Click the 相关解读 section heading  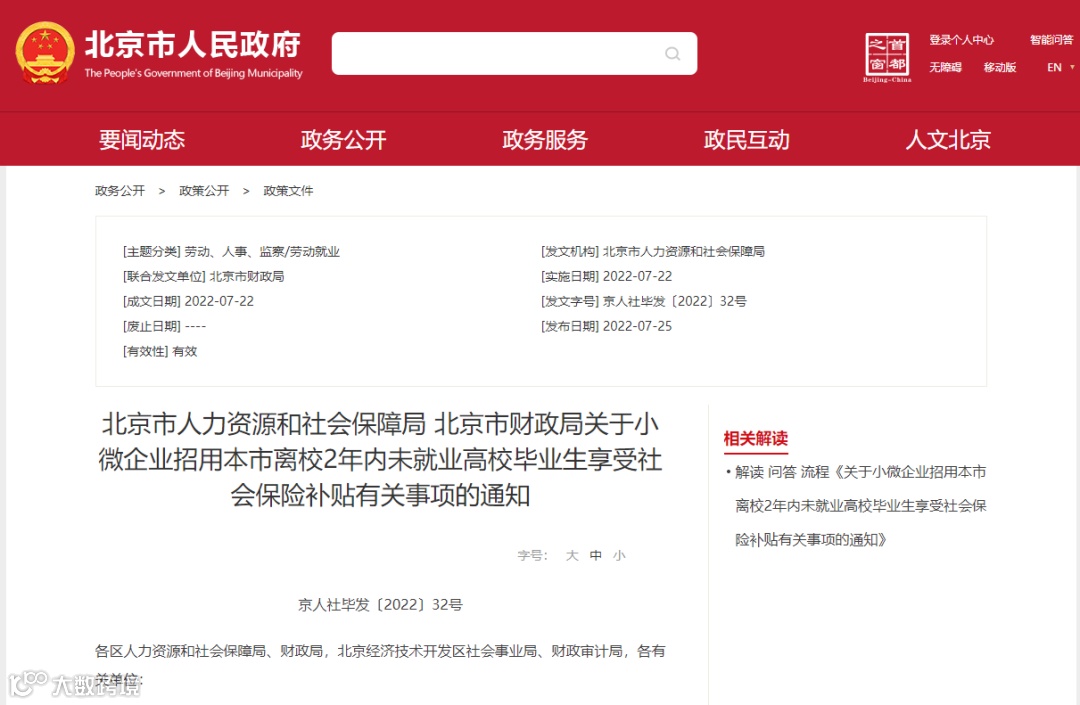coord(756,439)
